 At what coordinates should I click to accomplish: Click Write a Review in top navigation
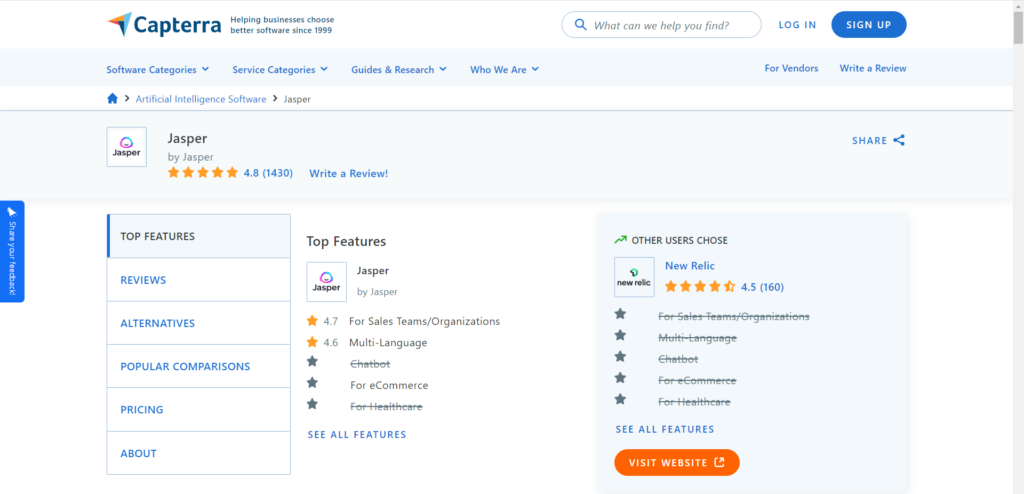pos(873,68)
